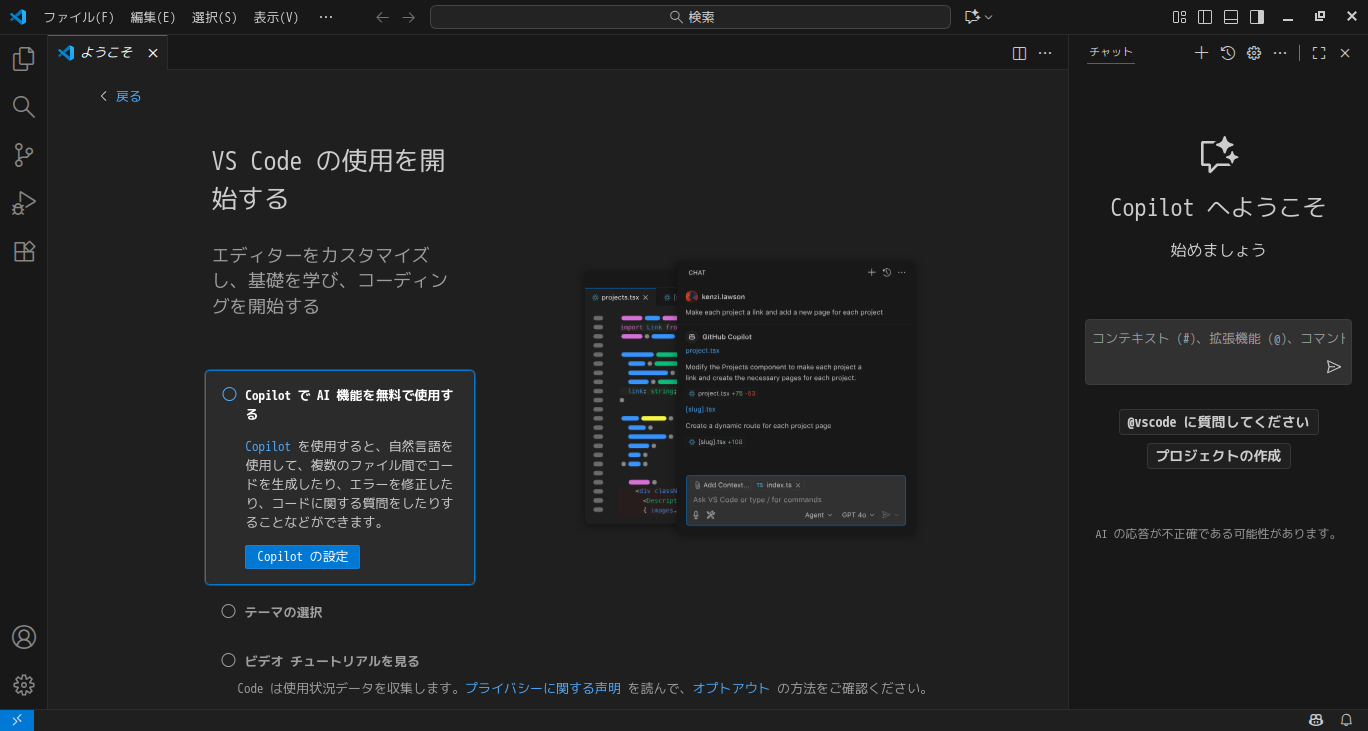1368x731 pixels.
Task: Open the Explorer view in activity bar
Action: pos(24,59)
